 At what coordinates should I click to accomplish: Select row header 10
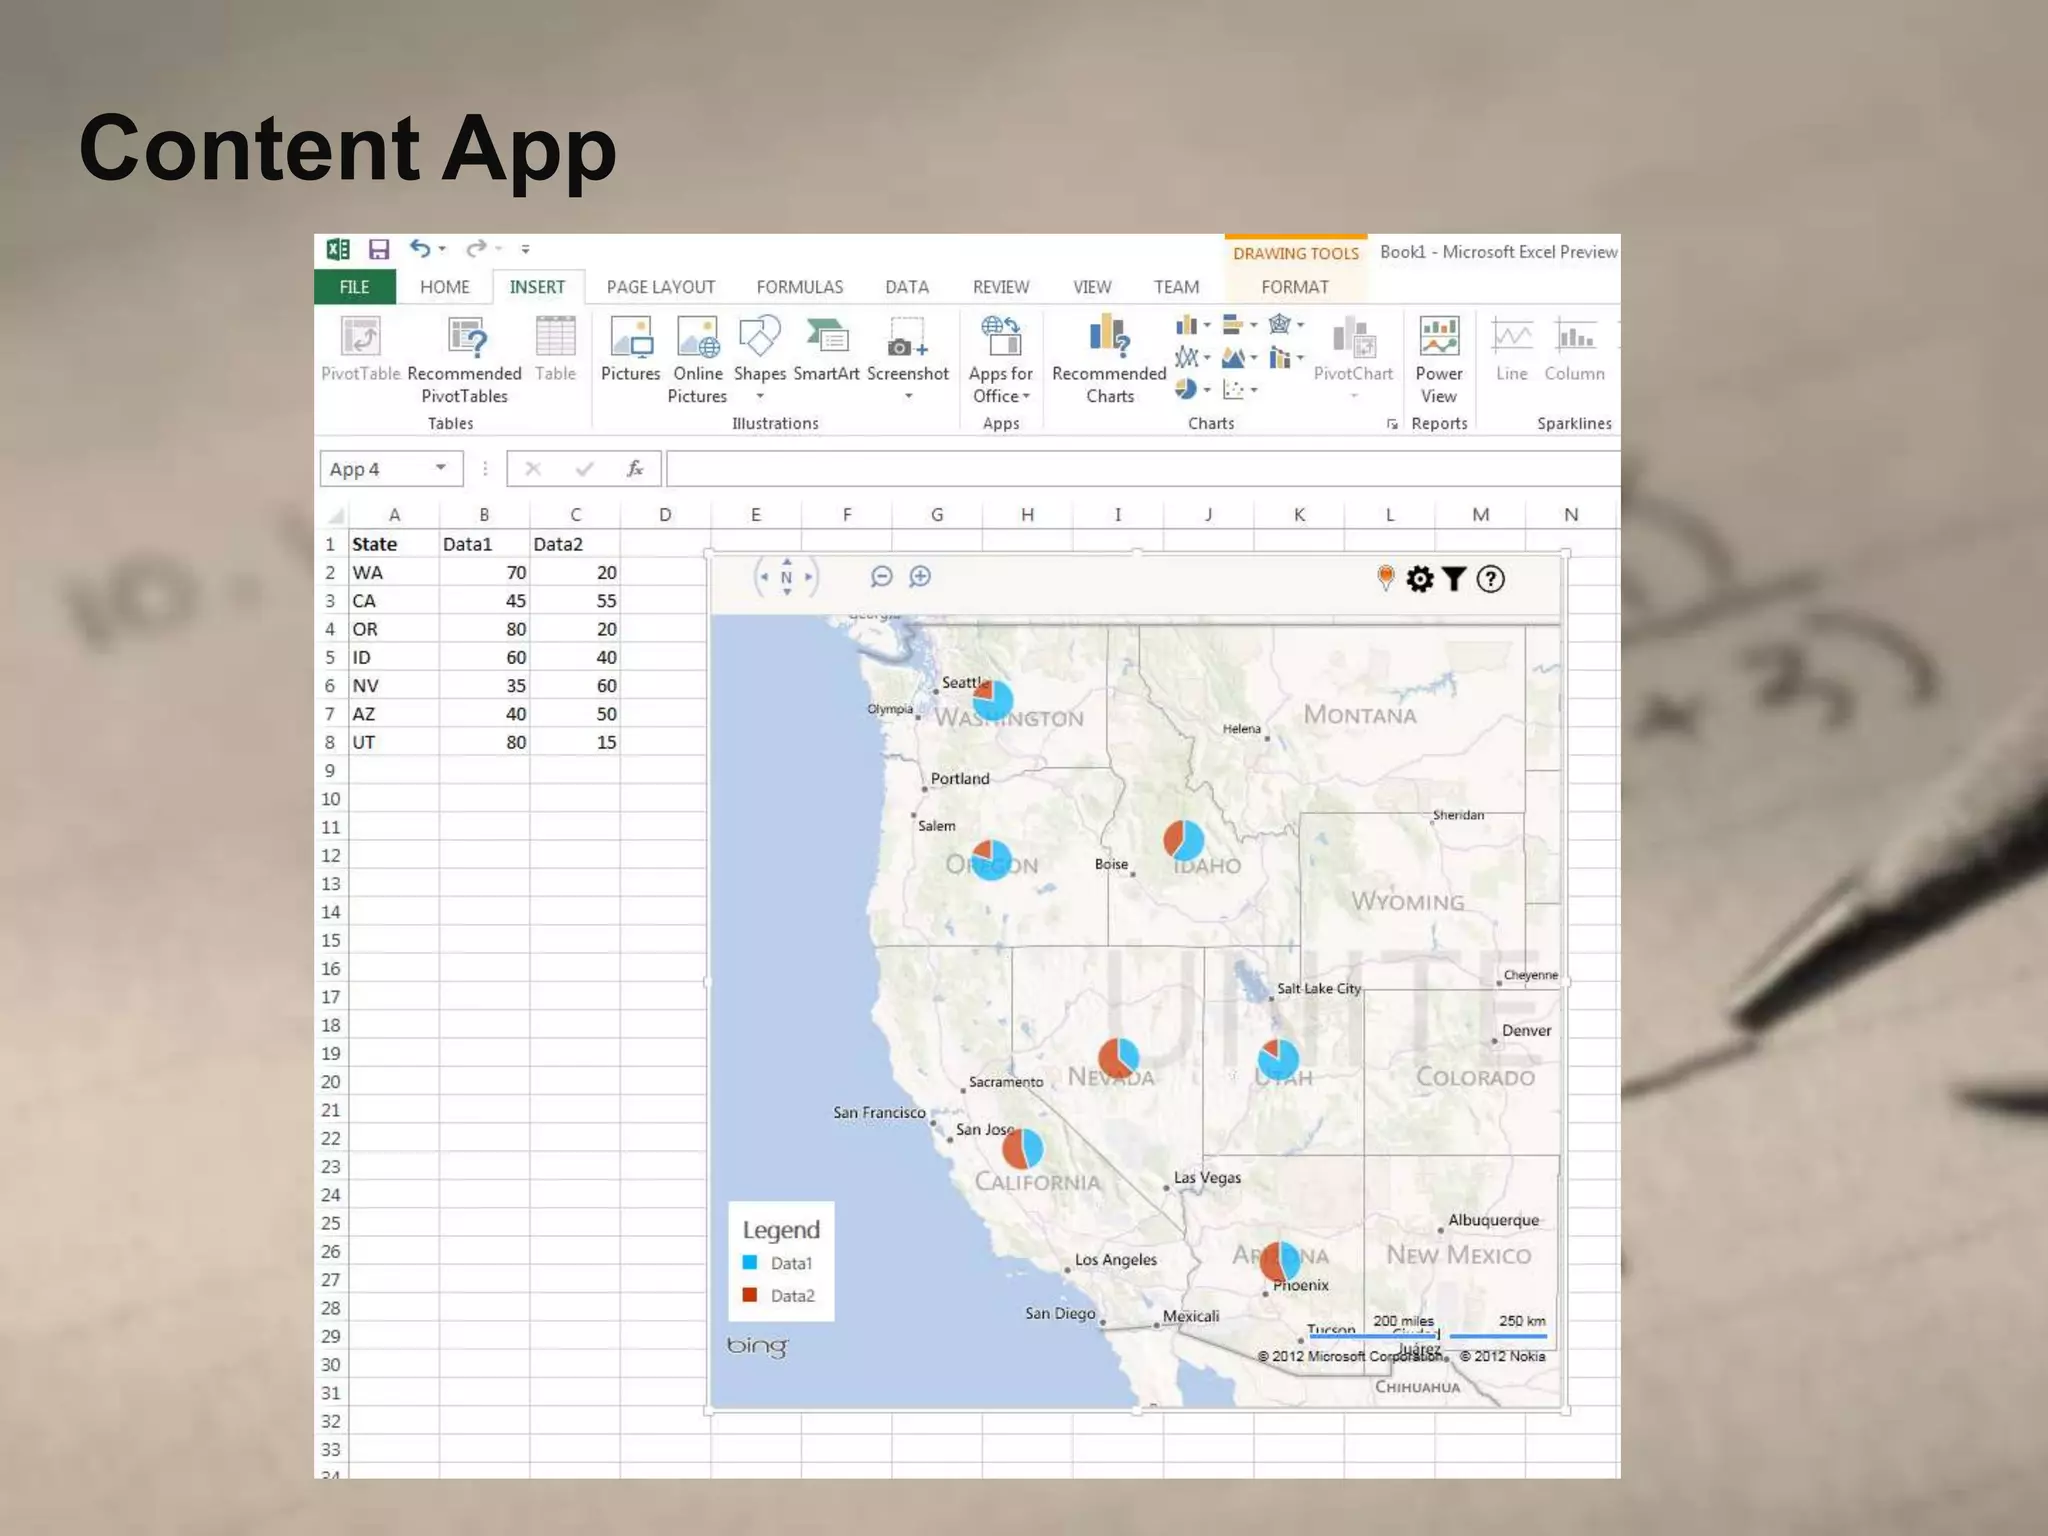(331, 799)
